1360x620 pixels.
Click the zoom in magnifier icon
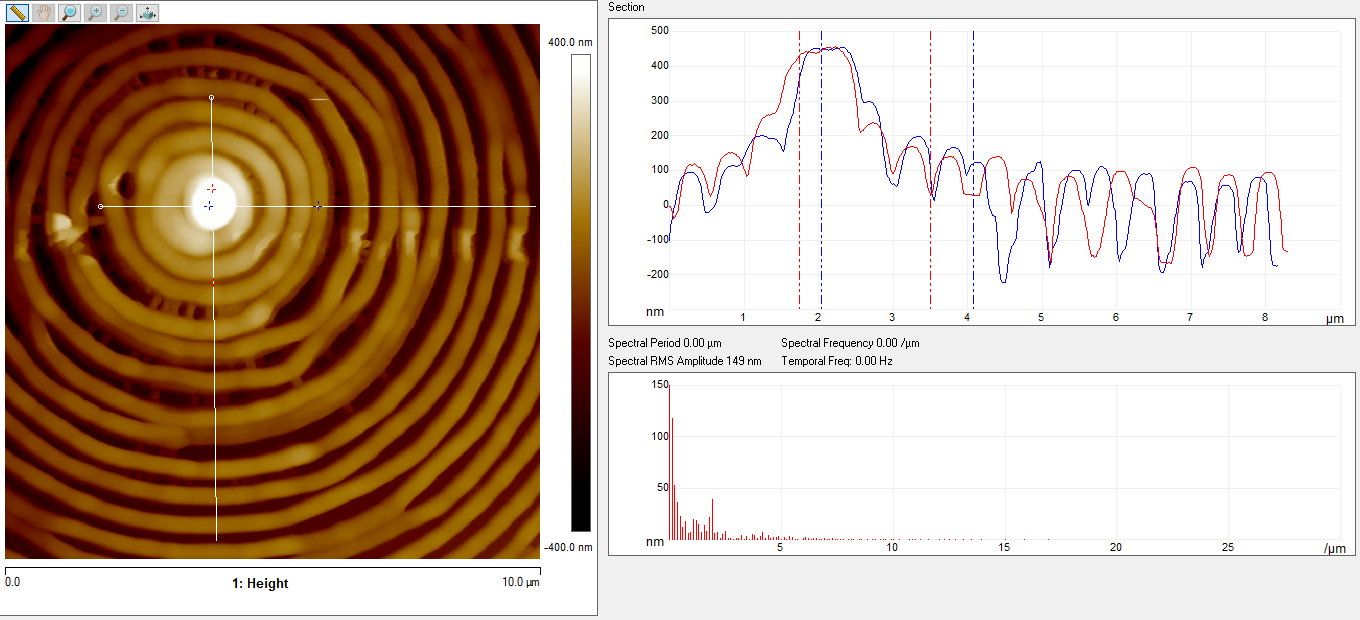click(95, 13)
